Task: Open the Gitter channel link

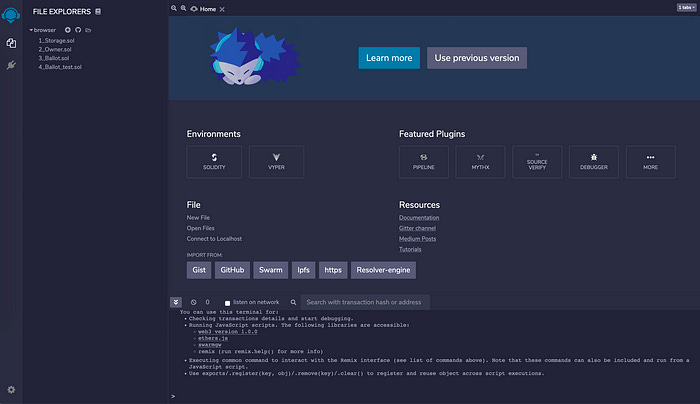Action: [x=417, y=228]
